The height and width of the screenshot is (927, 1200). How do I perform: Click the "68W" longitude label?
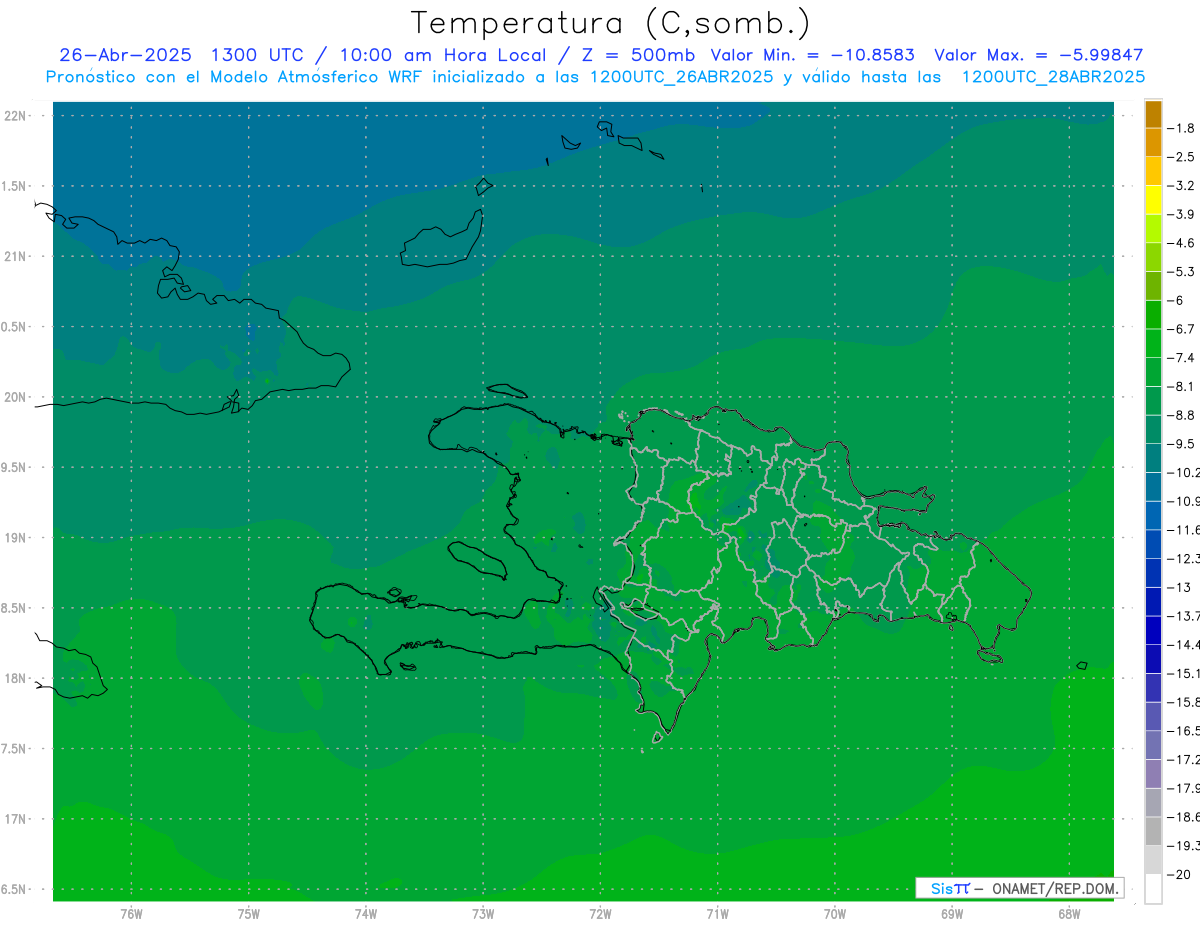(x=1069, y=914)
